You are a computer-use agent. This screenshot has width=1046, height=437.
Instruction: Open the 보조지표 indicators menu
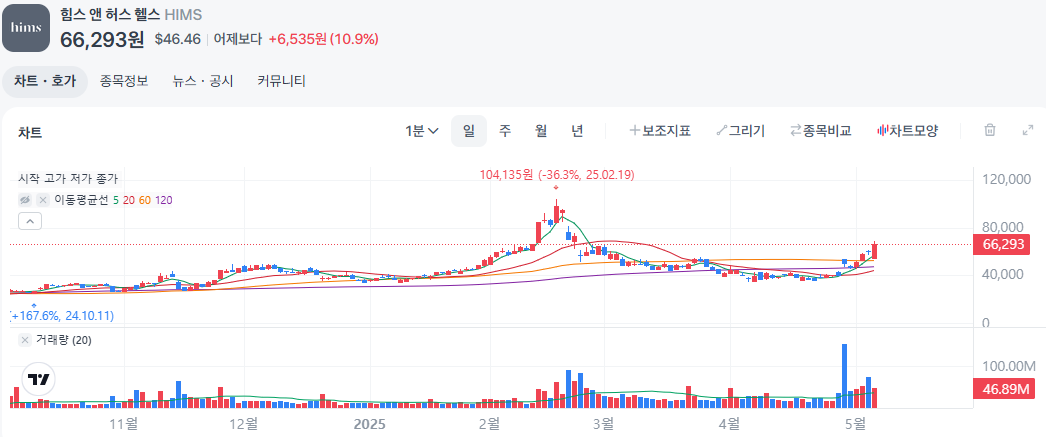click(x=660, y=131)
